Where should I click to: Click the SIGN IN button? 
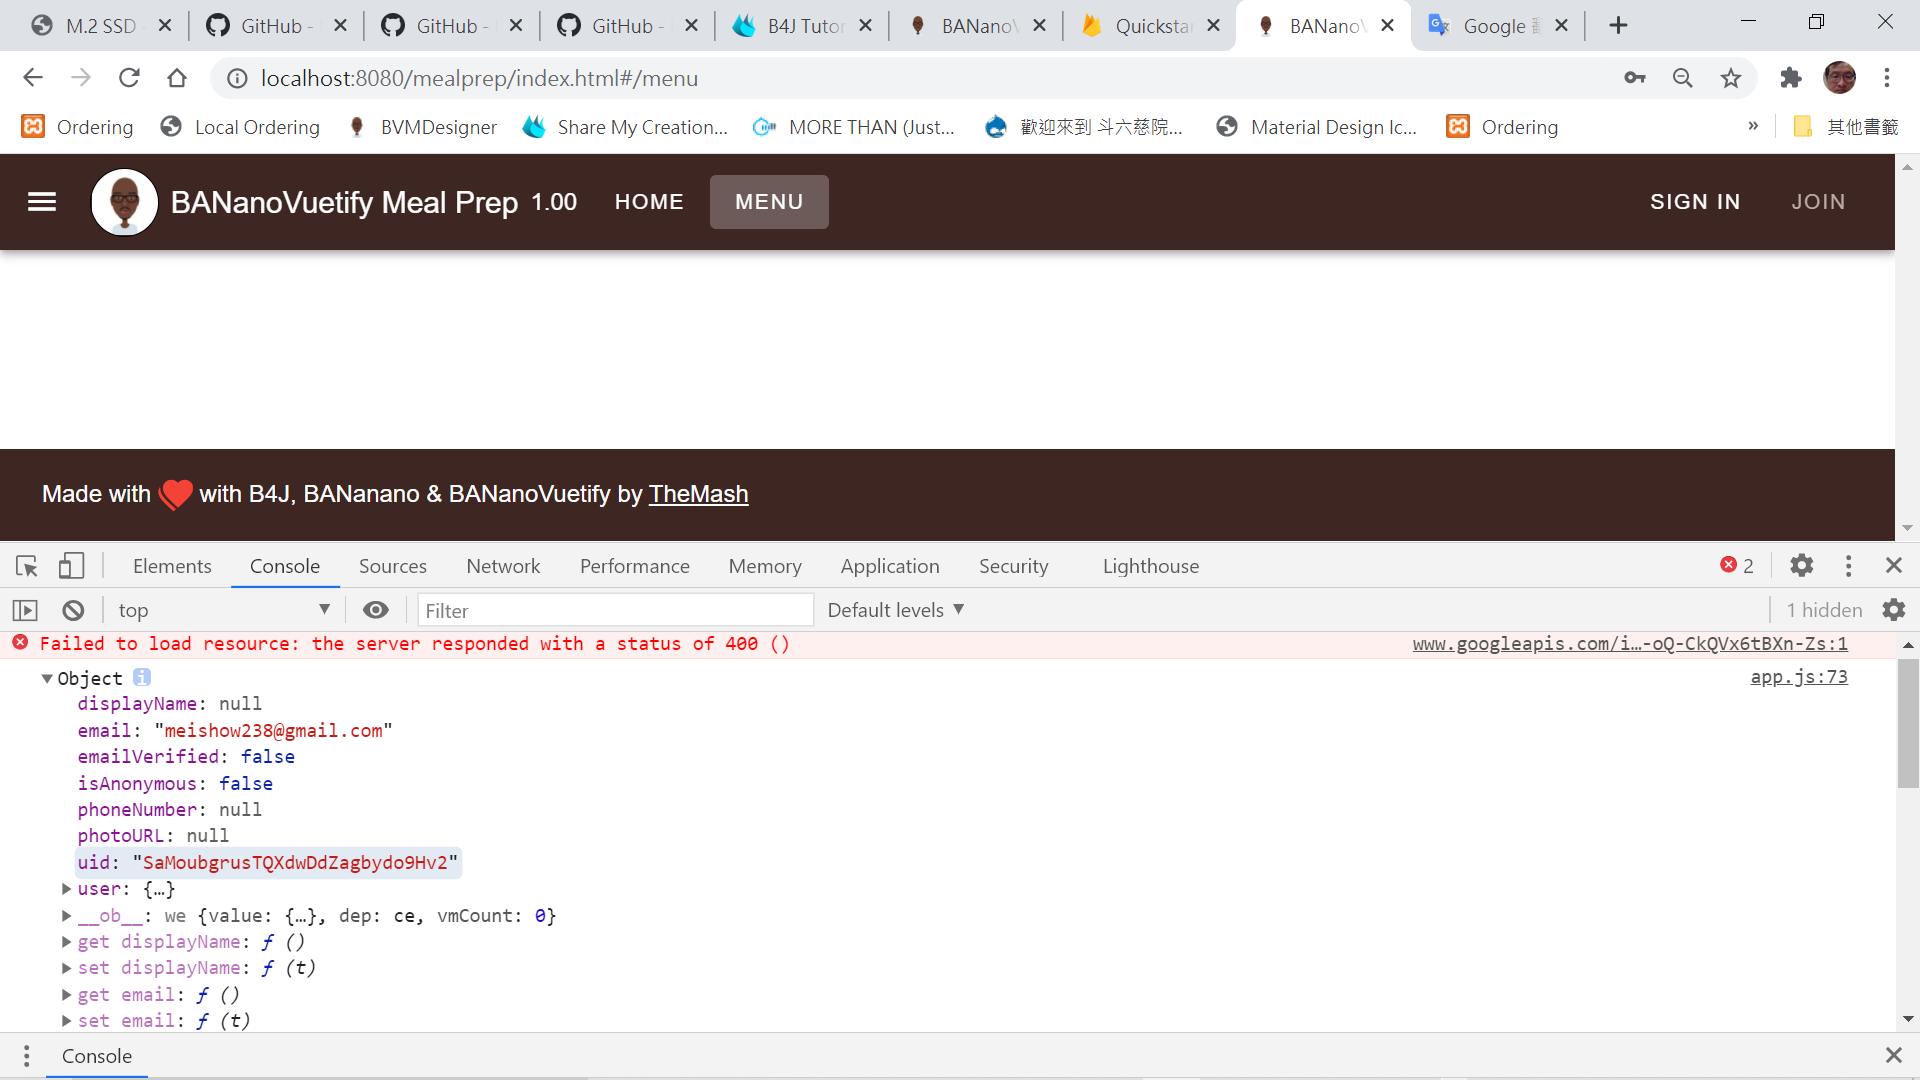[x=1695, y=202]
